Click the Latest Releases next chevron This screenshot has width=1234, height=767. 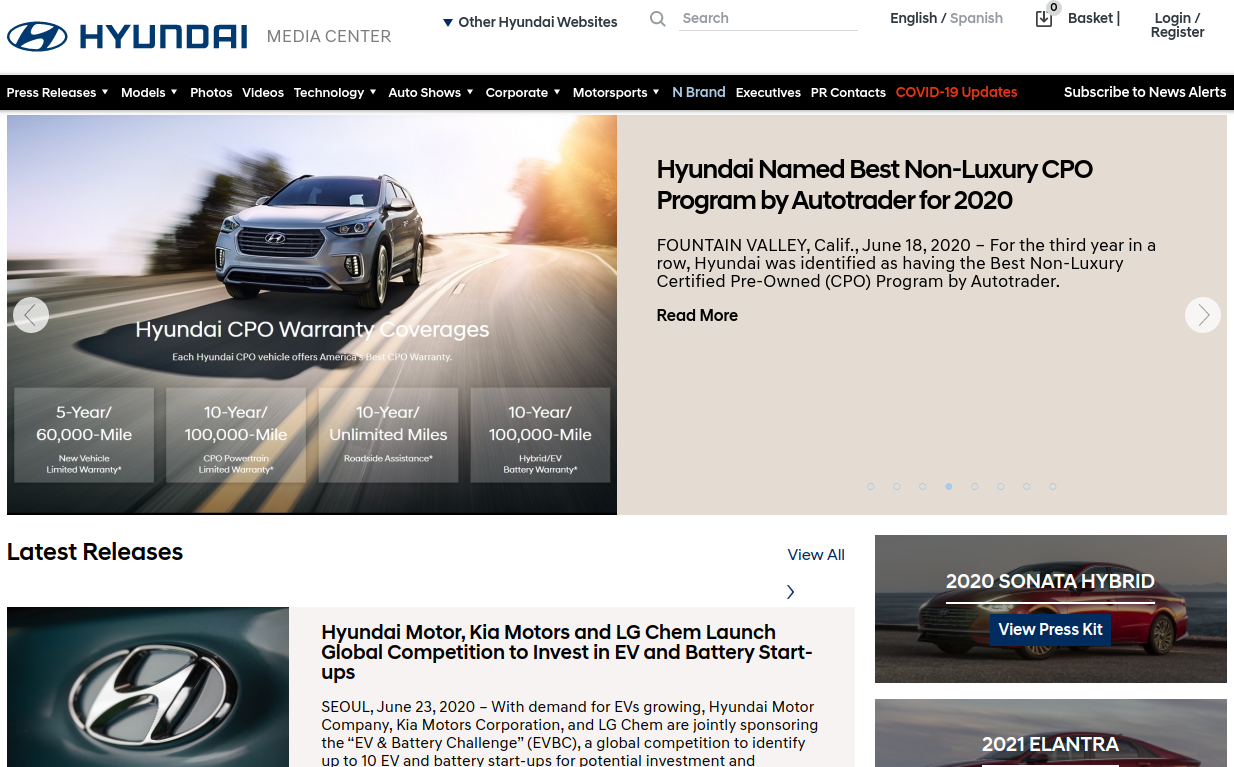790,592
